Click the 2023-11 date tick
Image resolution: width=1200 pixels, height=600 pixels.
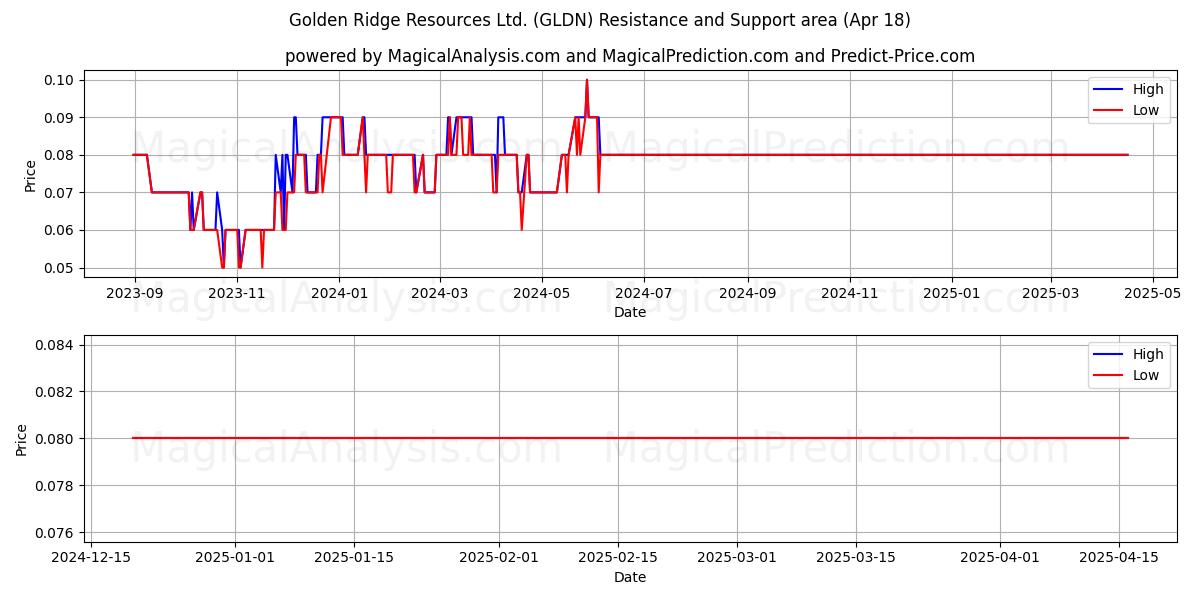point(238,293)
